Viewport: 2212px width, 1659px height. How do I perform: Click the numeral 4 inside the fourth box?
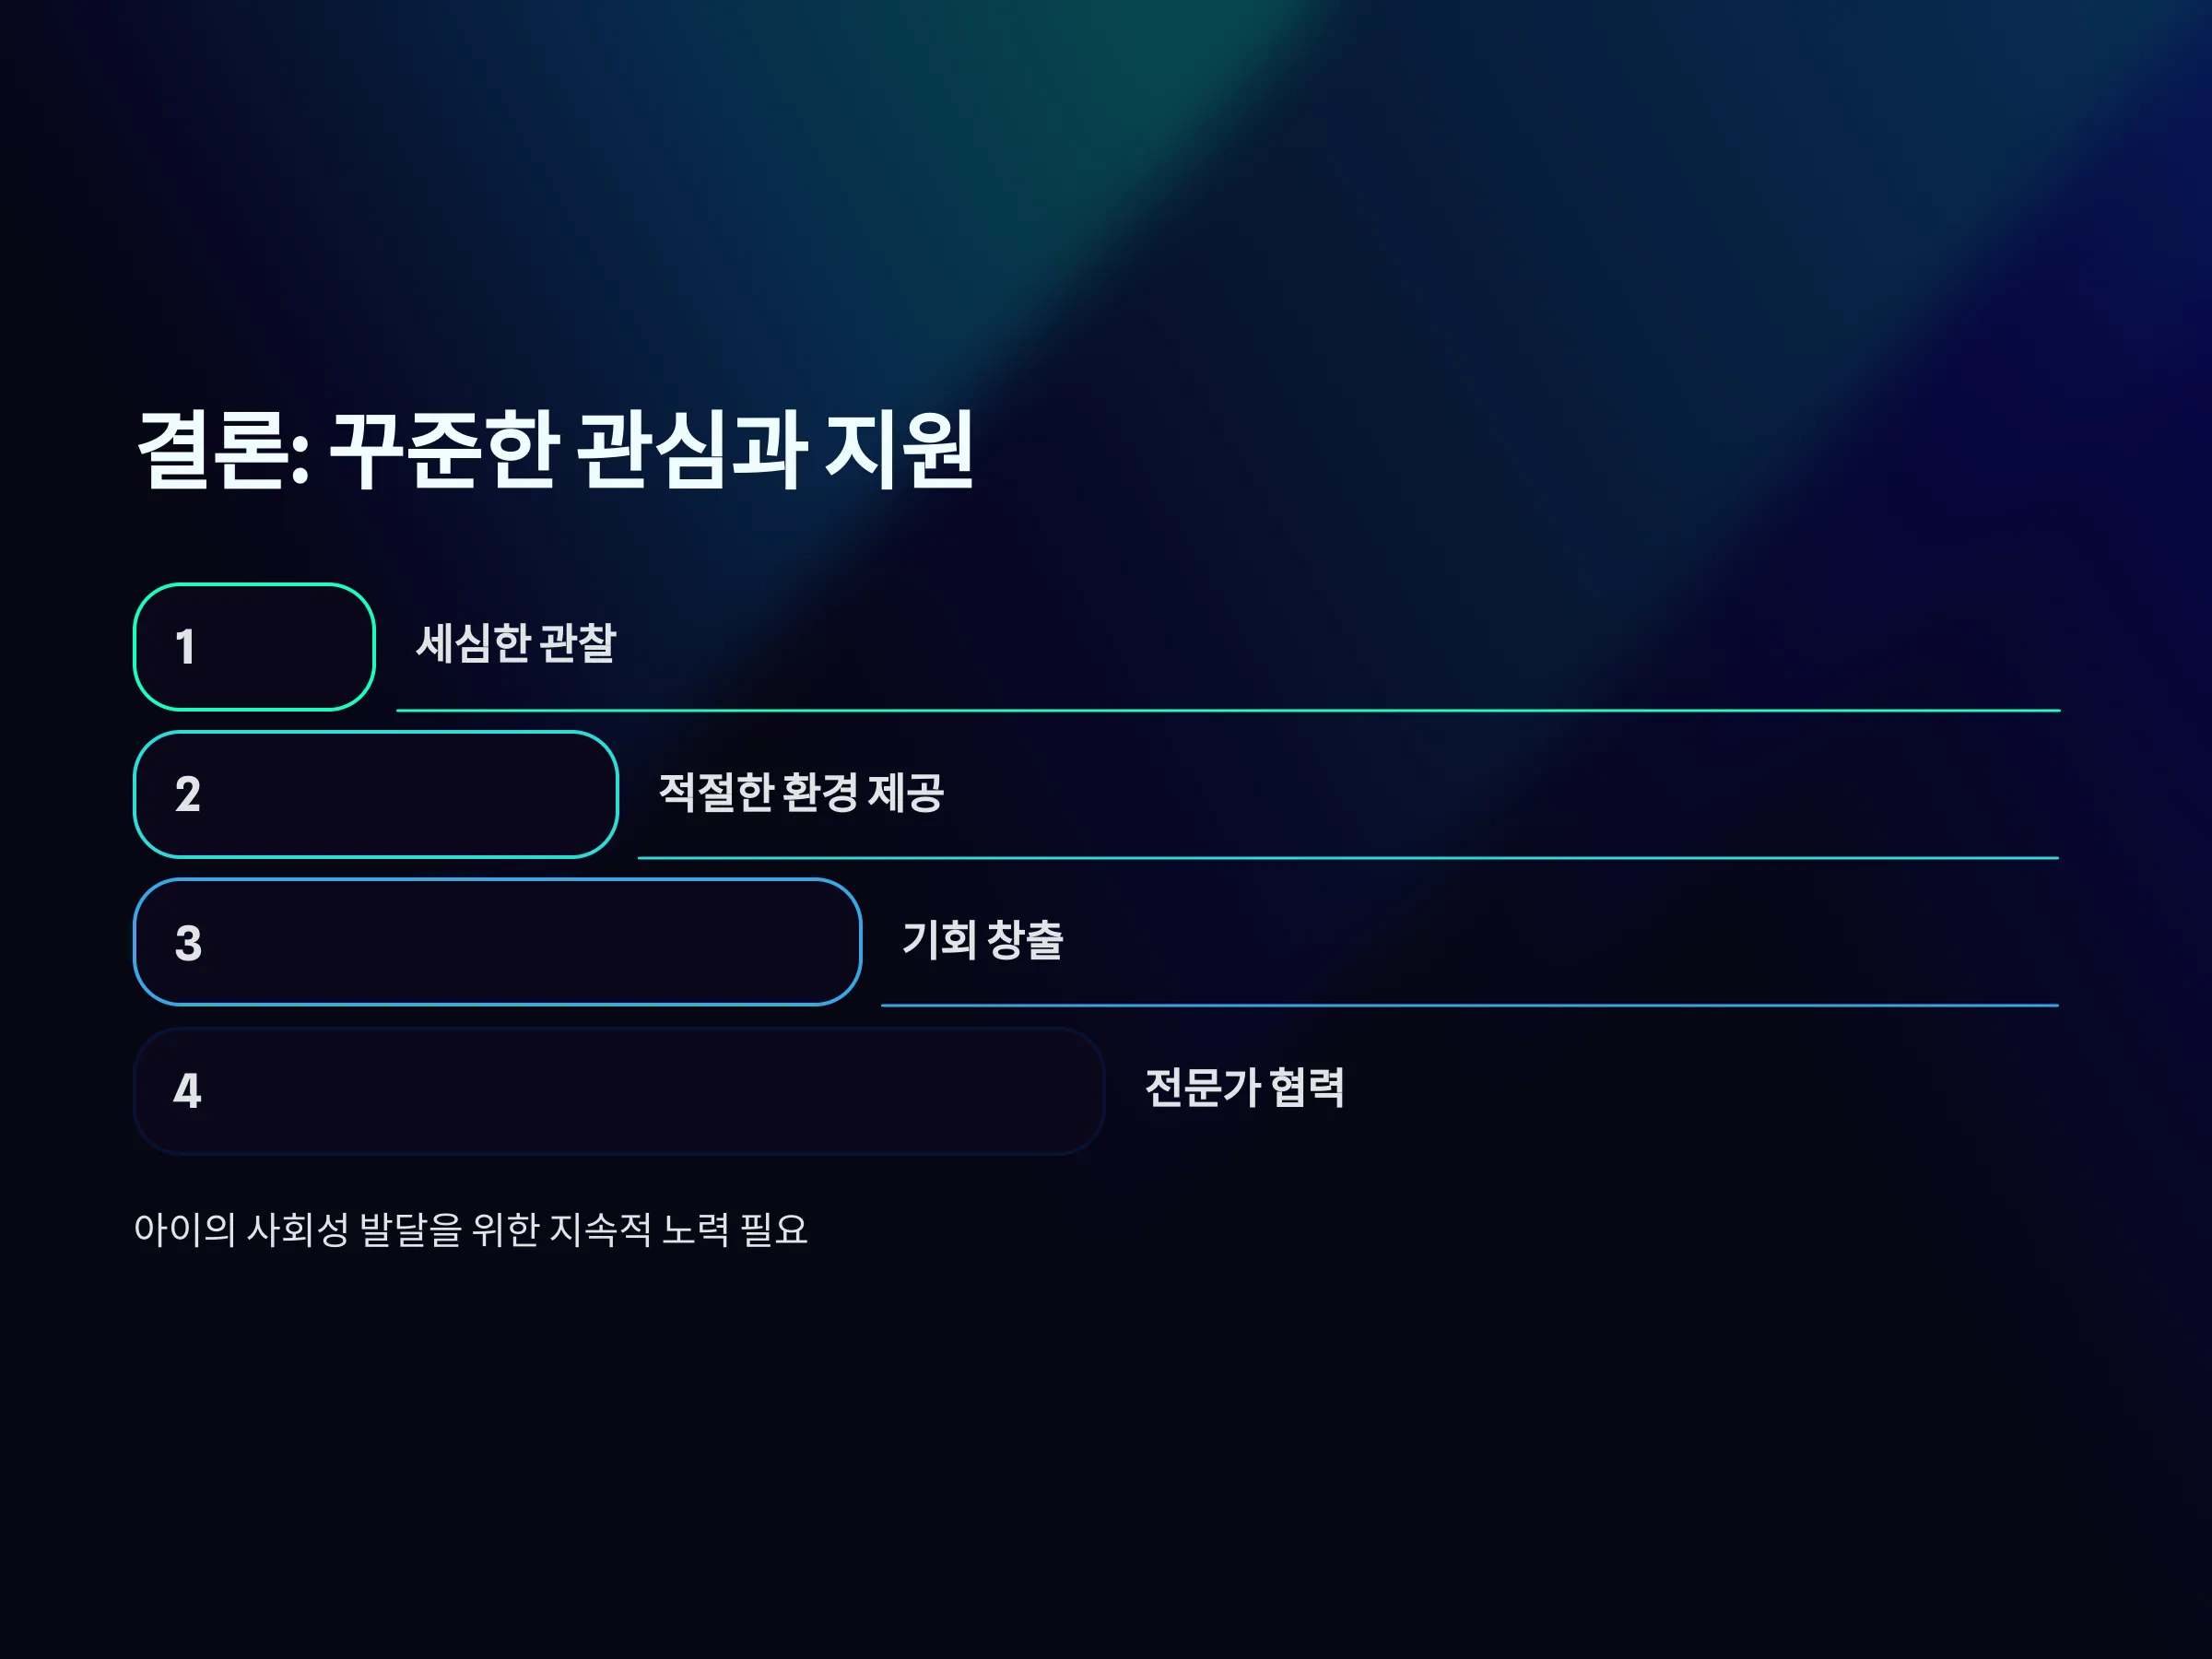coord(187,1091)
